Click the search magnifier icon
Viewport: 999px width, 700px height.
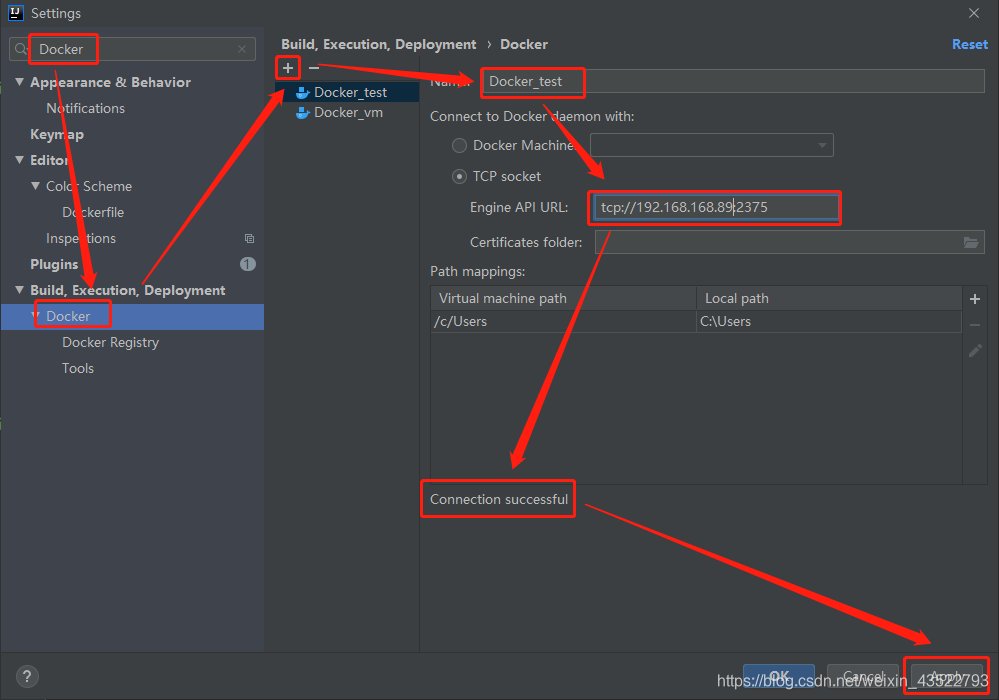point(21,49)
